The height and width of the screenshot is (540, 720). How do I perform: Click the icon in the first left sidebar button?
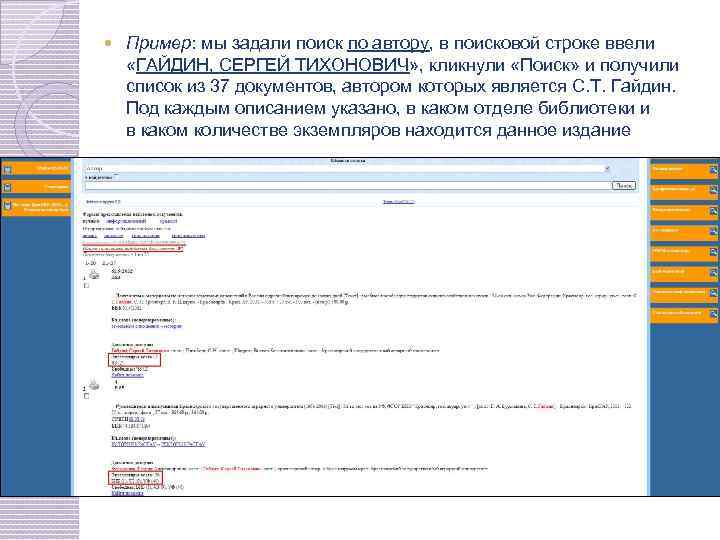[7, 170]
